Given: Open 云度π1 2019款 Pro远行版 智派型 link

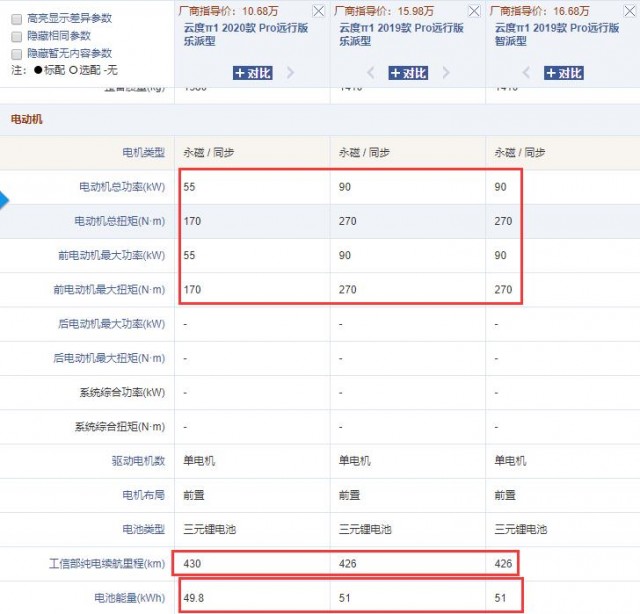Looking at the screenshot, I should tap(557, 34).
